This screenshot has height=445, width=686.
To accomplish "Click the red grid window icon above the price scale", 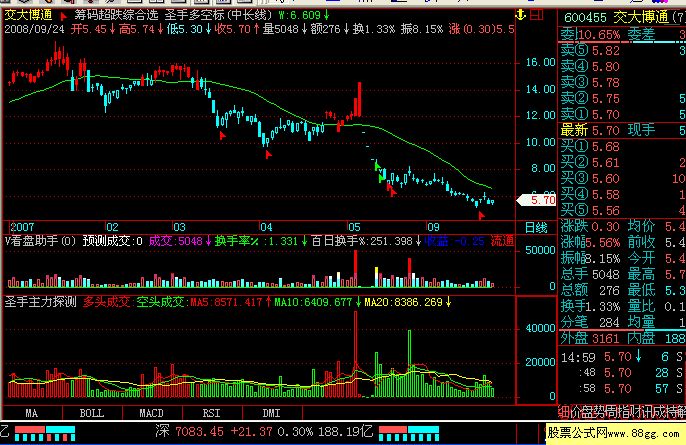I will 536,15.
